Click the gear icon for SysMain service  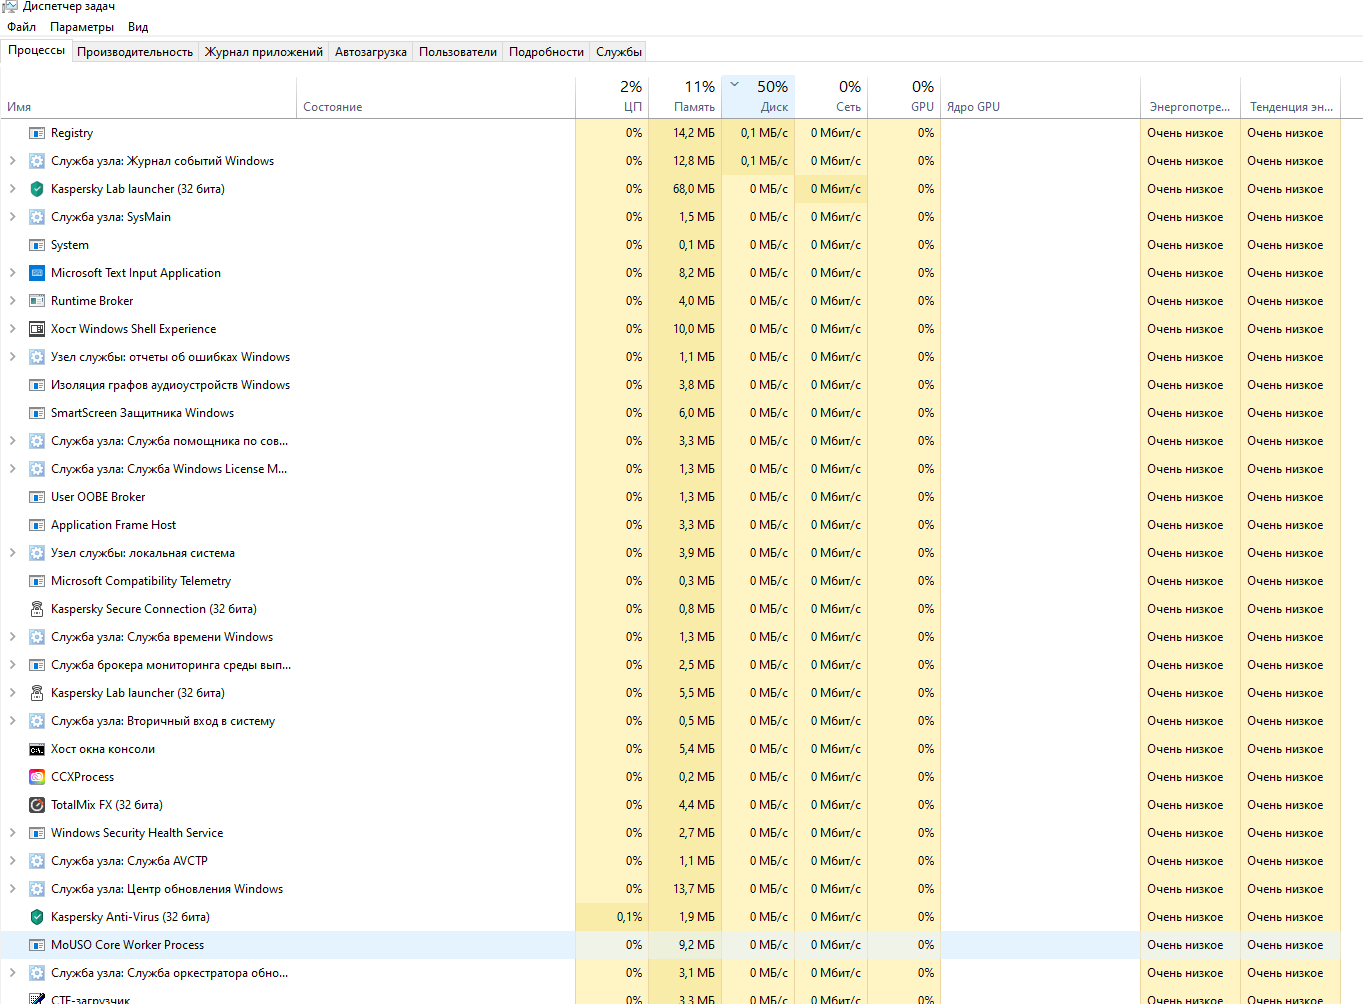pos(37,217)
